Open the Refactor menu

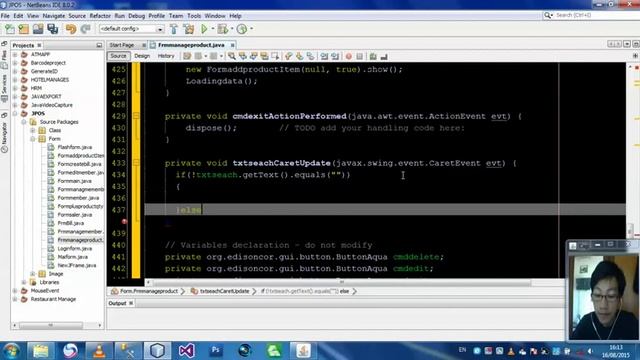[100, 16]
